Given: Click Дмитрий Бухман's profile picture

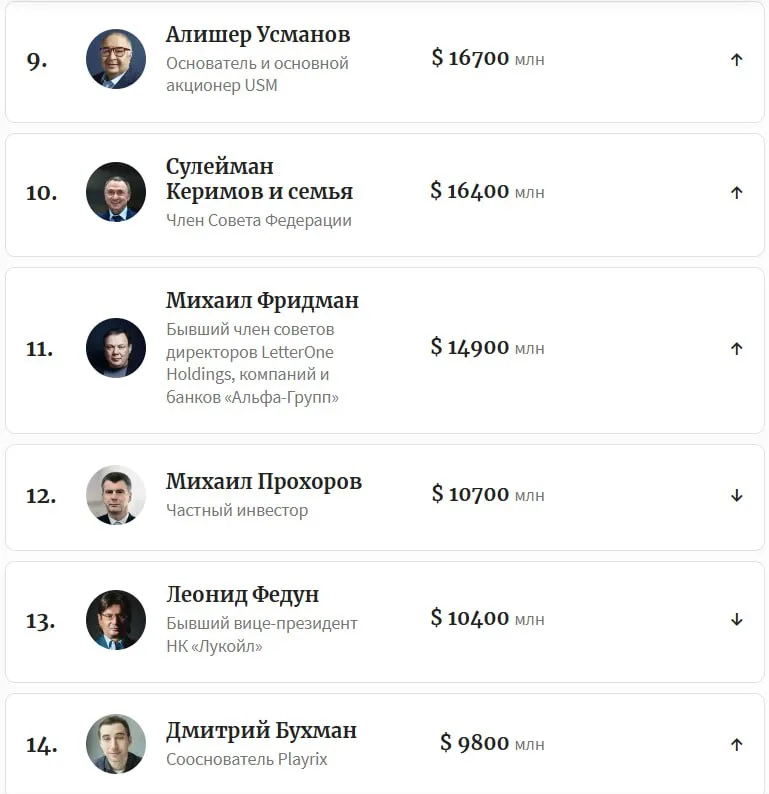Looking at the screenshot, I should tap(116, 744).
